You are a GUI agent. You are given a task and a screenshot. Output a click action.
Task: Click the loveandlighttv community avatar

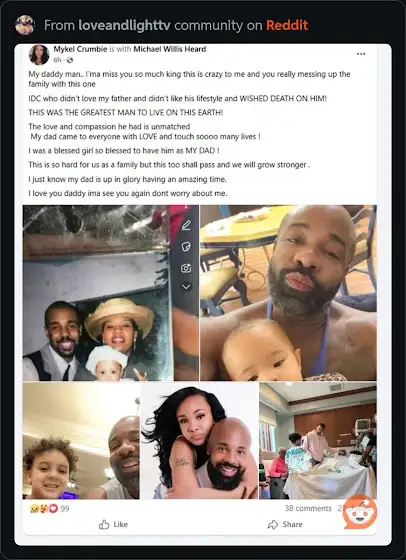point(25,25)
